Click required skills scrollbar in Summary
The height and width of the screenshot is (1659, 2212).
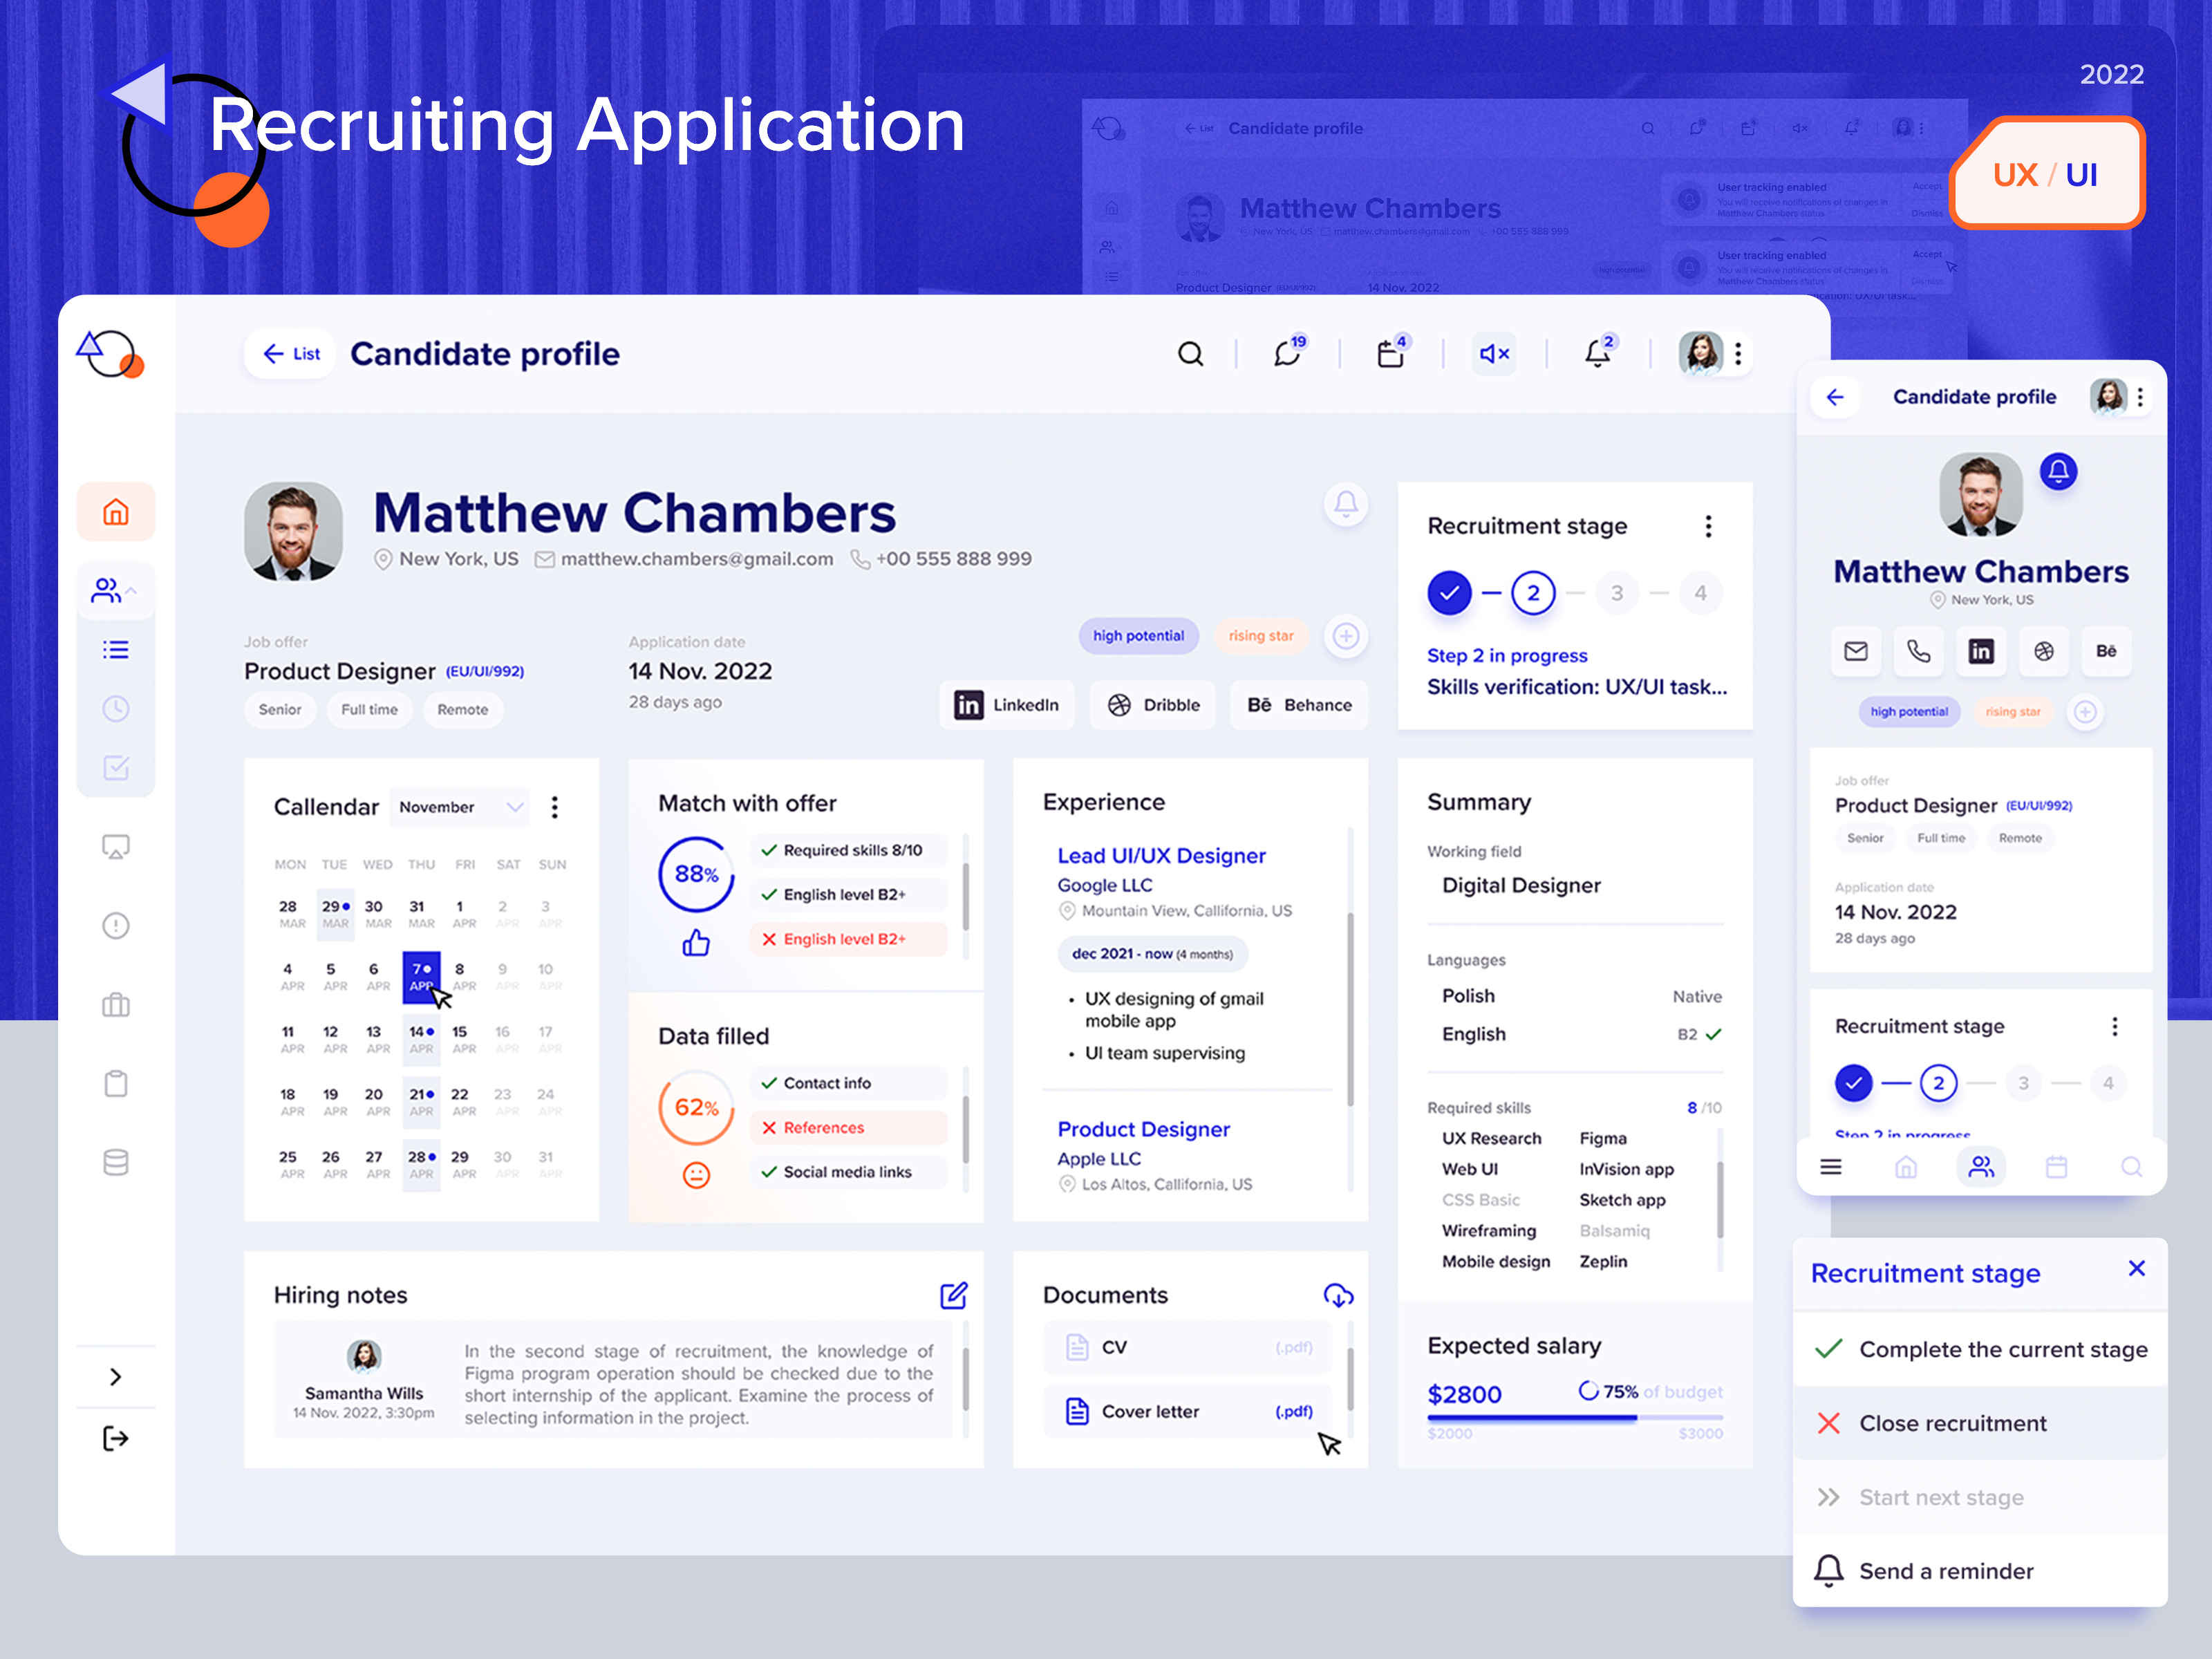(1720, 1200)
